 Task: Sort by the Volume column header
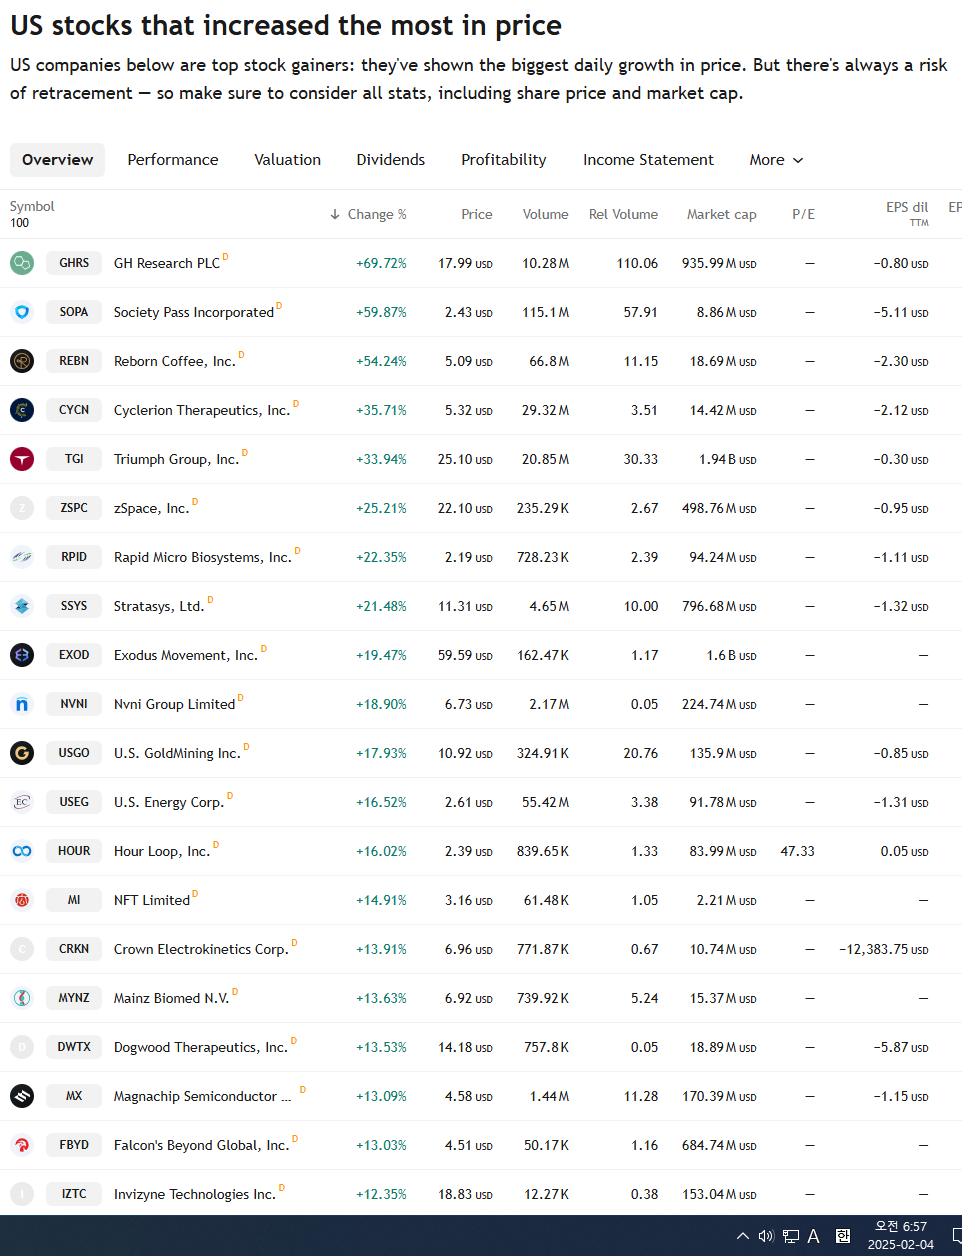(545, 214)
